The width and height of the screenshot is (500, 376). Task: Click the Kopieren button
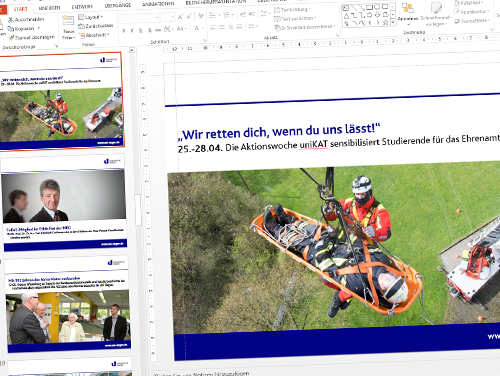coord(21,29)
